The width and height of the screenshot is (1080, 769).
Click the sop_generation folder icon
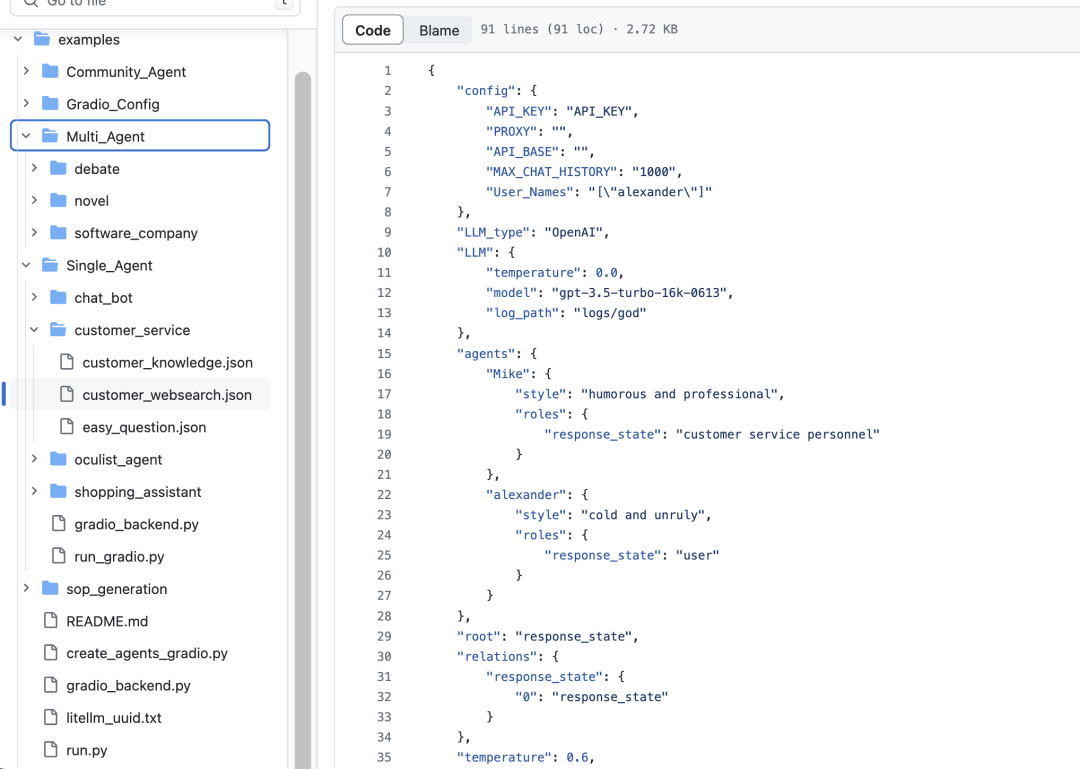50,589
